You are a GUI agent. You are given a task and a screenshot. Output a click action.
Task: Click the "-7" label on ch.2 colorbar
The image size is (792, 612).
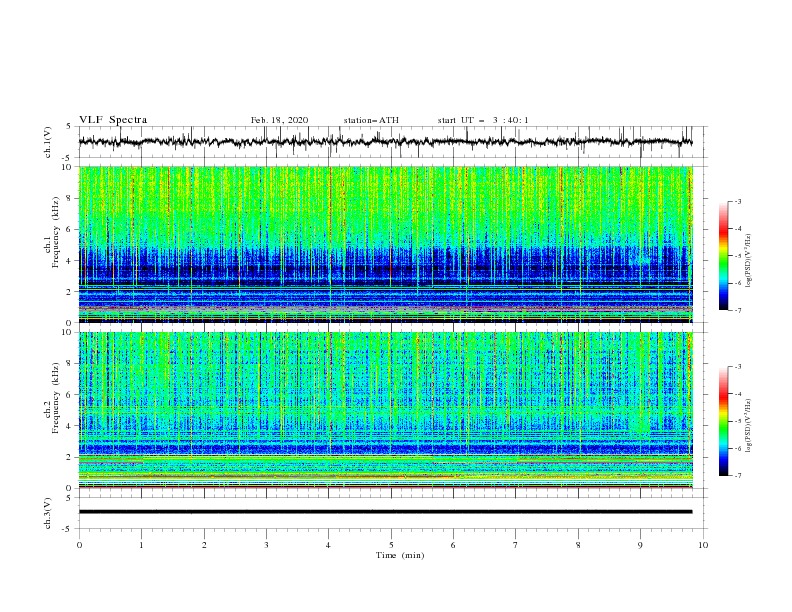738,475
